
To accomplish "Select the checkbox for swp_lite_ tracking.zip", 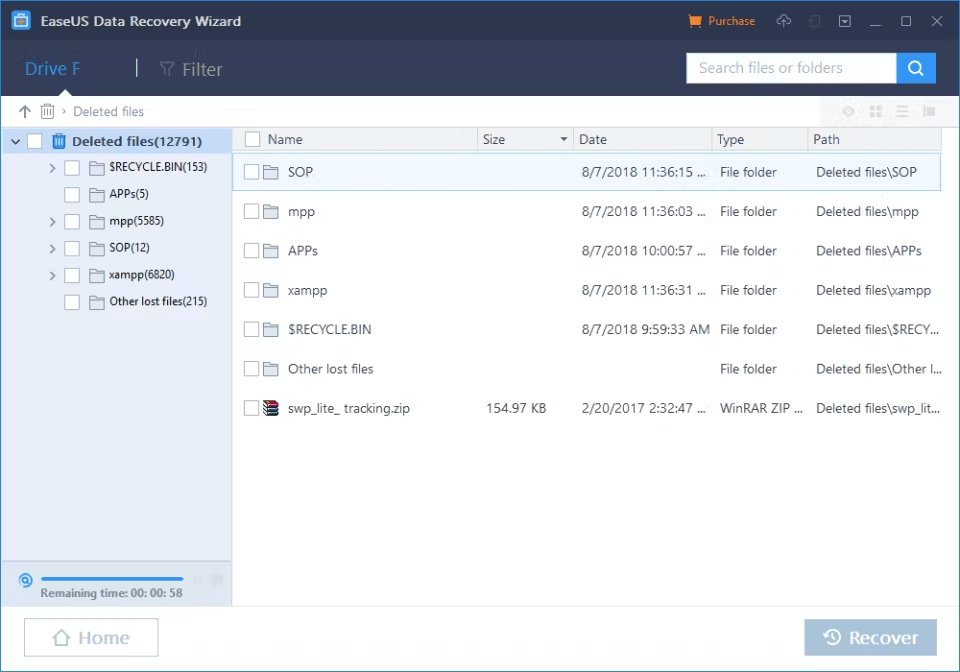I will click(251, 408).
